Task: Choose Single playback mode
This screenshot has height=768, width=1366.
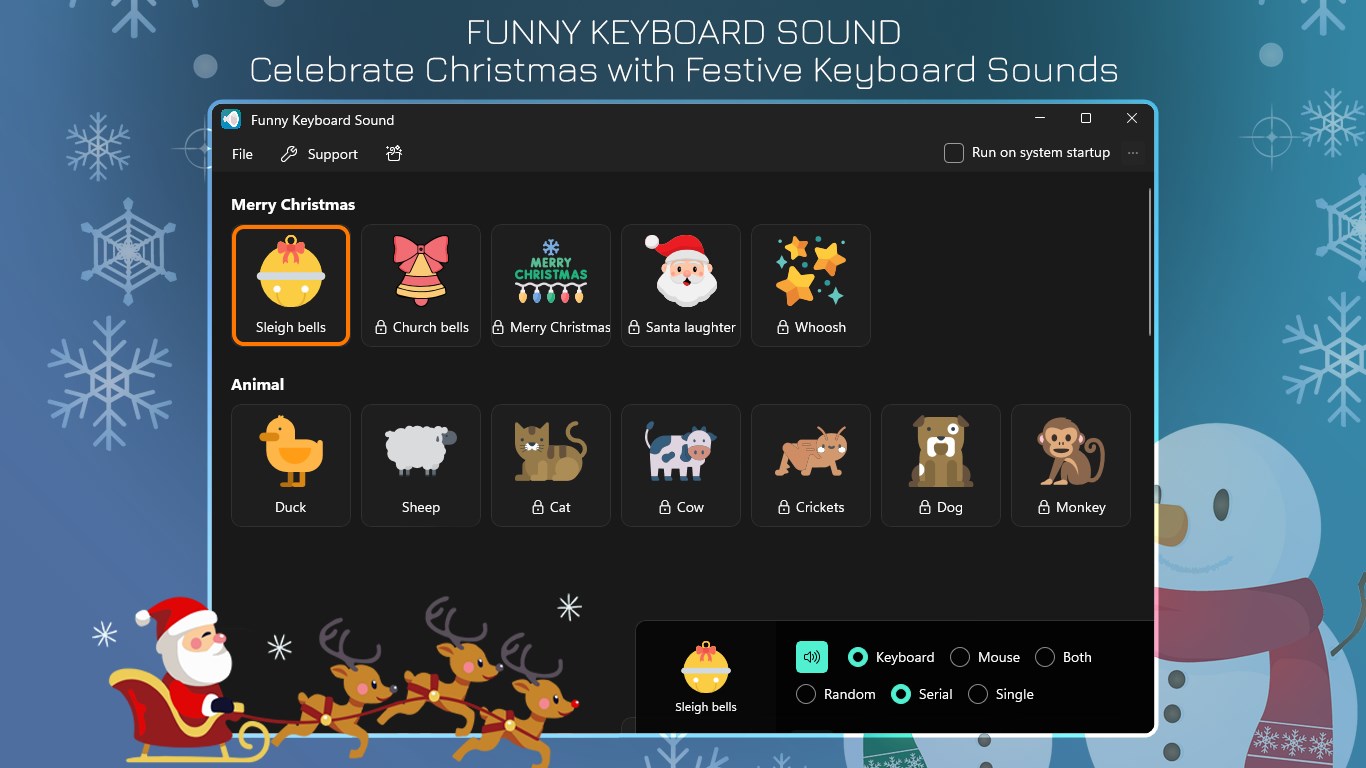Action: point(1001,694)
